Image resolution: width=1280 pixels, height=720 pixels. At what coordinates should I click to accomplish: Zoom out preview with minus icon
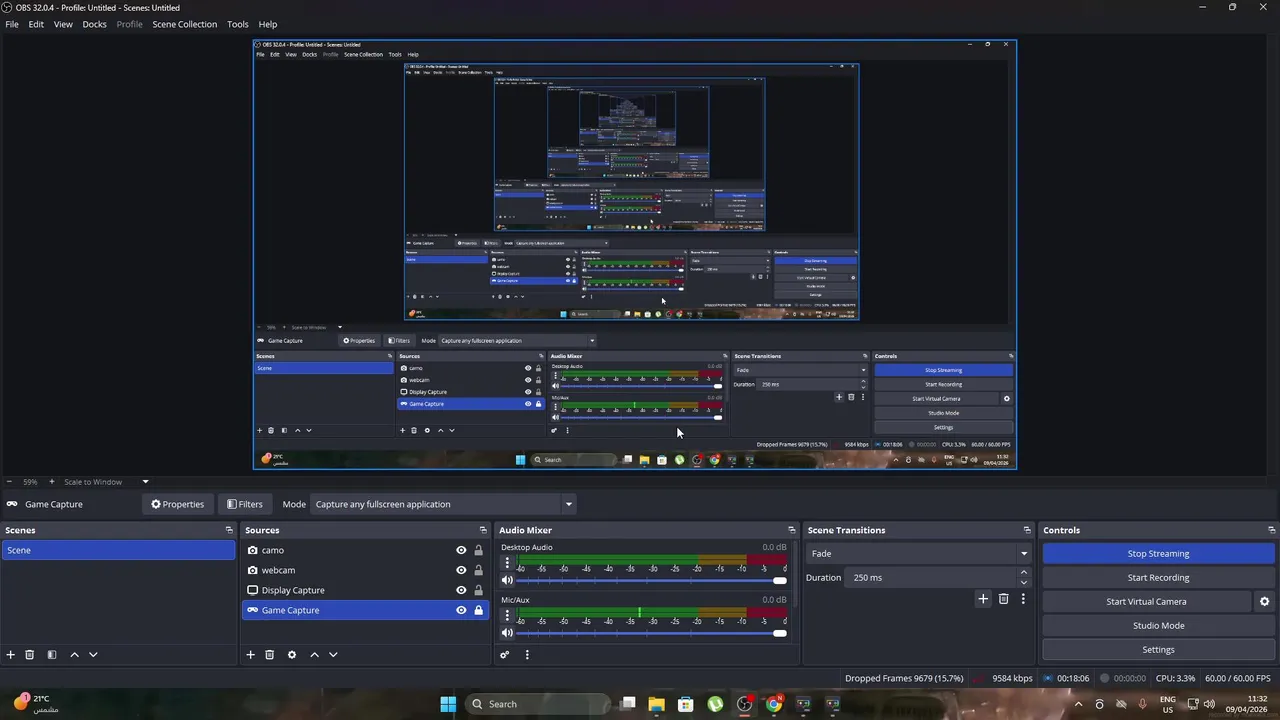coord(9,482)
